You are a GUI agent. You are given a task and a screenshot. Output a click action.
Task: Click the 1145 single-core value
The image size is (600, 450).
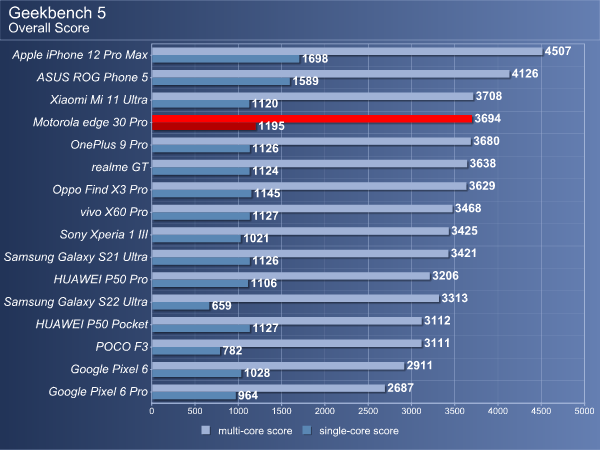(x=267, y=194)
